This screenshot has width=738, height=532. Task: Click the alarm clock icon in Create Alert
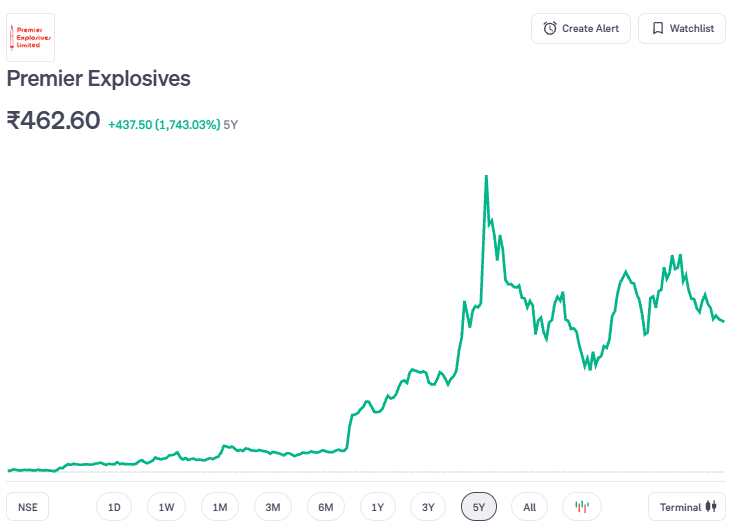click(x=550, y=28)
